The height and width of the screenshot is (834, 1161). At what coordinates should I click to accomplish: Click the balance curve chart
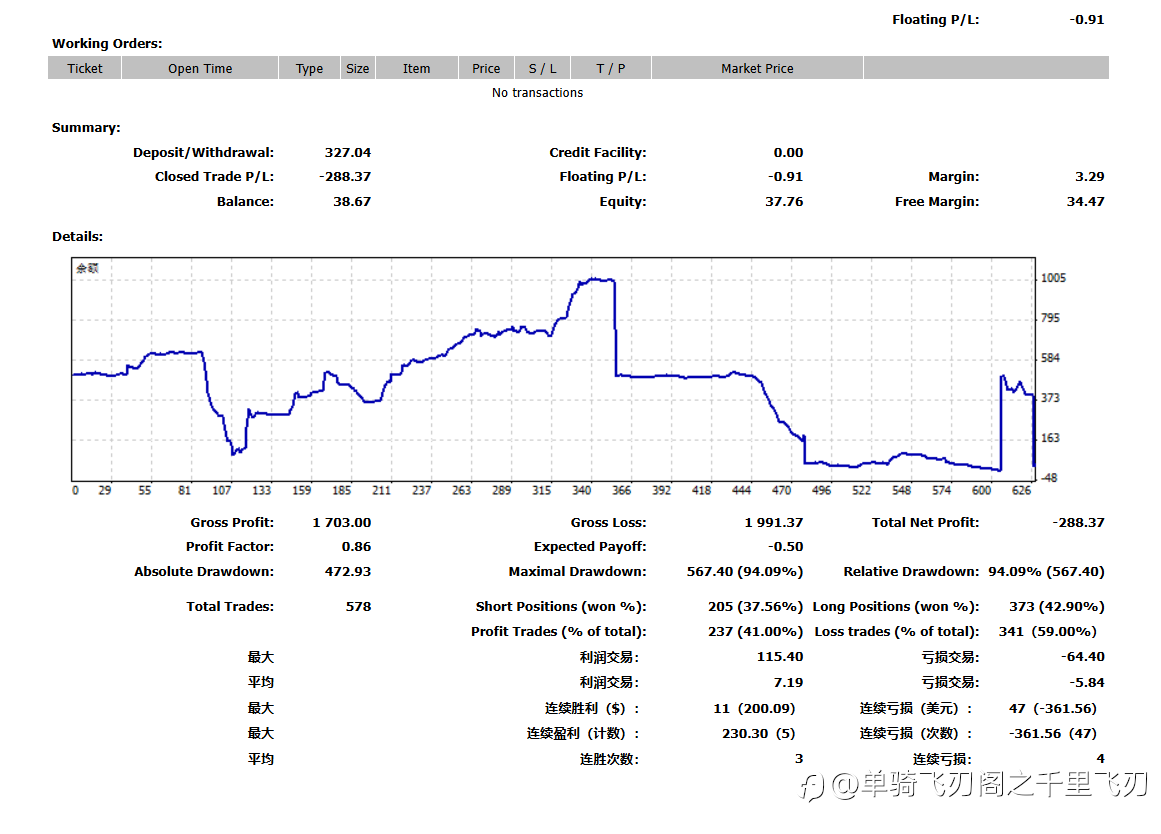point(553,370)
